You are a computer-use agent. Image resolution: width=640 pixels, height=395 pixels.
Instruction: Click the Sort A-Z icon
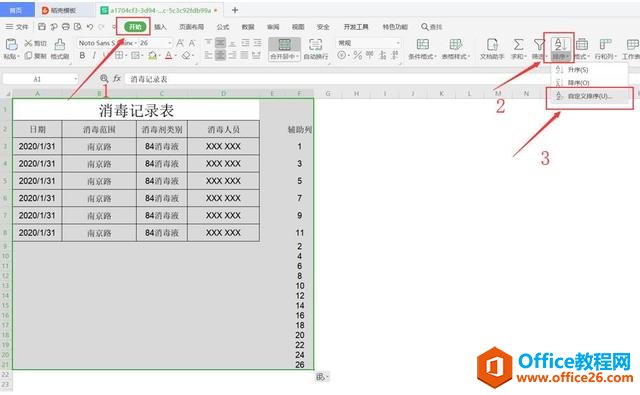560,44
